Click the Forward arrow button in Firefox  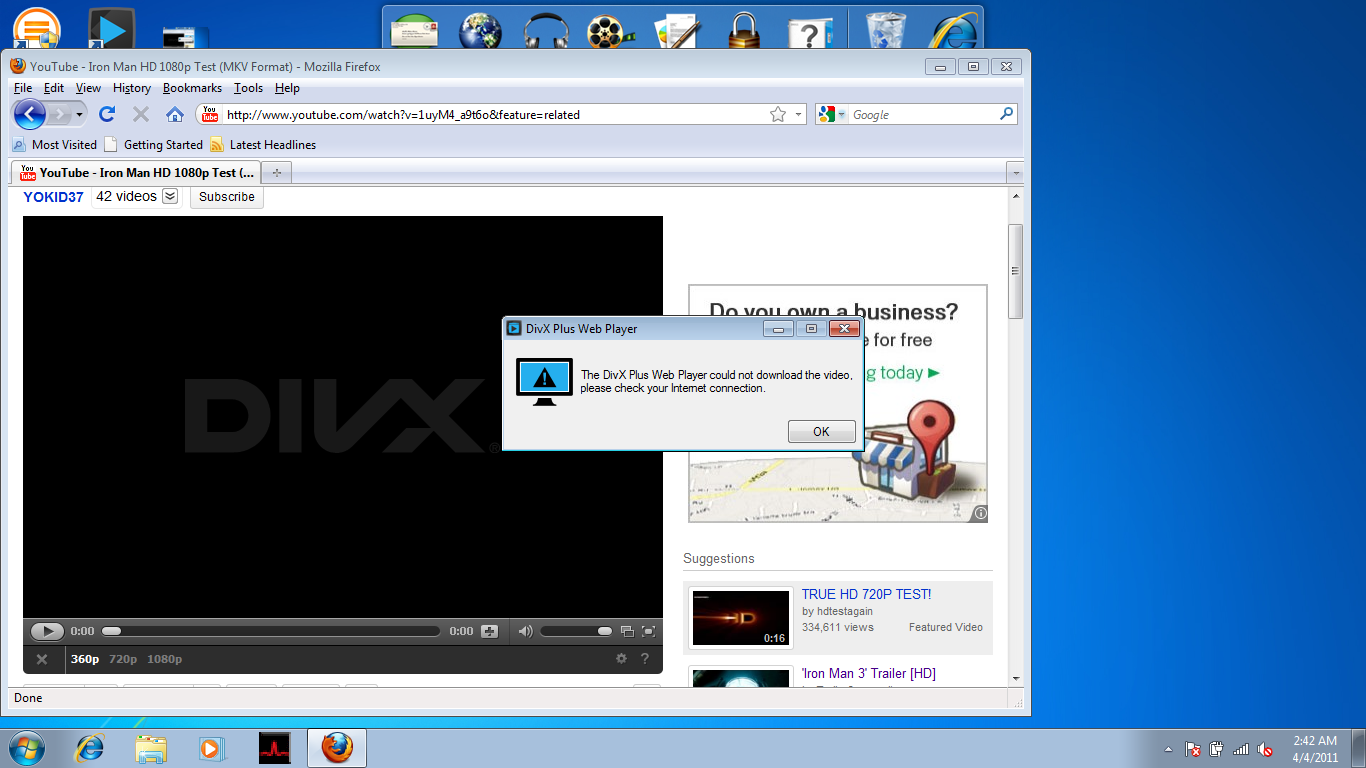[60, 114]
